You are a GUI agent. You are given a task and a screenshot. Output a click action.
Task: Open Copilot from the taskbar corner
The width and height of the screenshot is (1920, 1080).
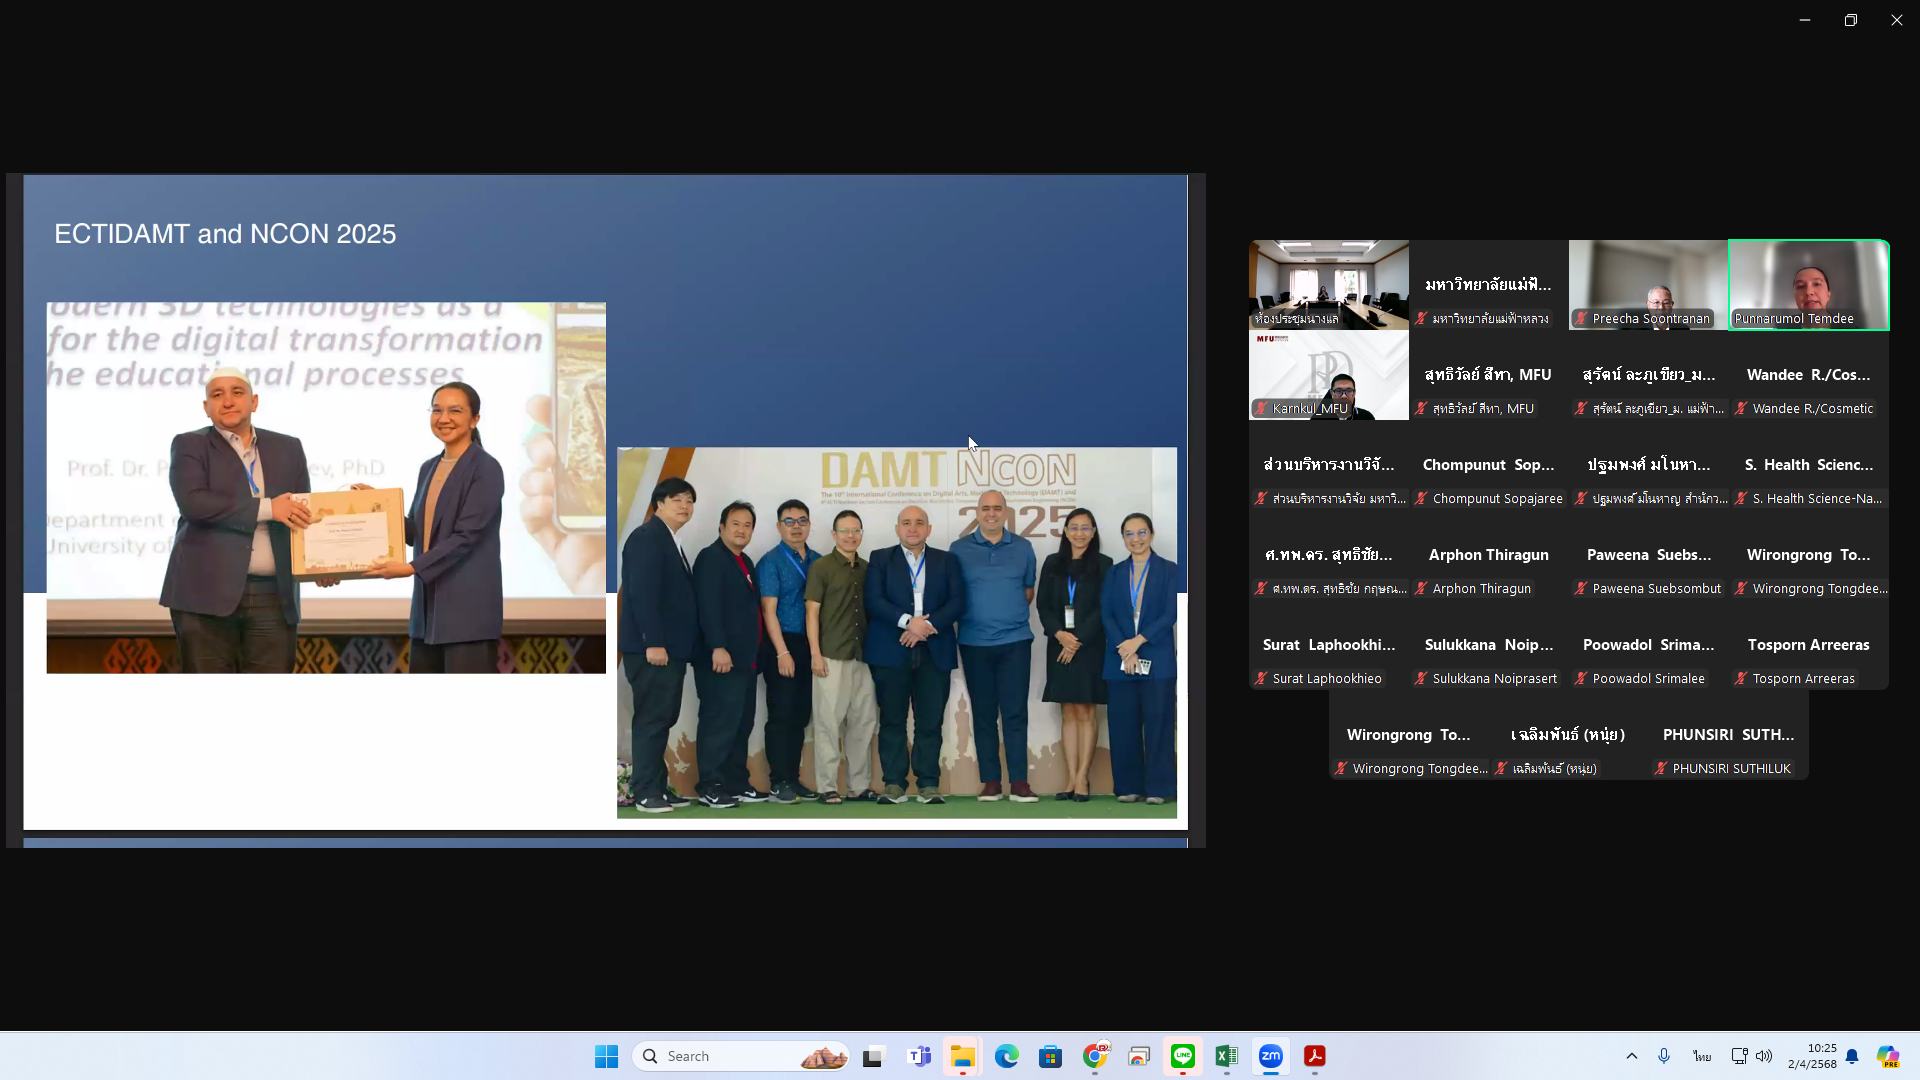point(1887,1056)
